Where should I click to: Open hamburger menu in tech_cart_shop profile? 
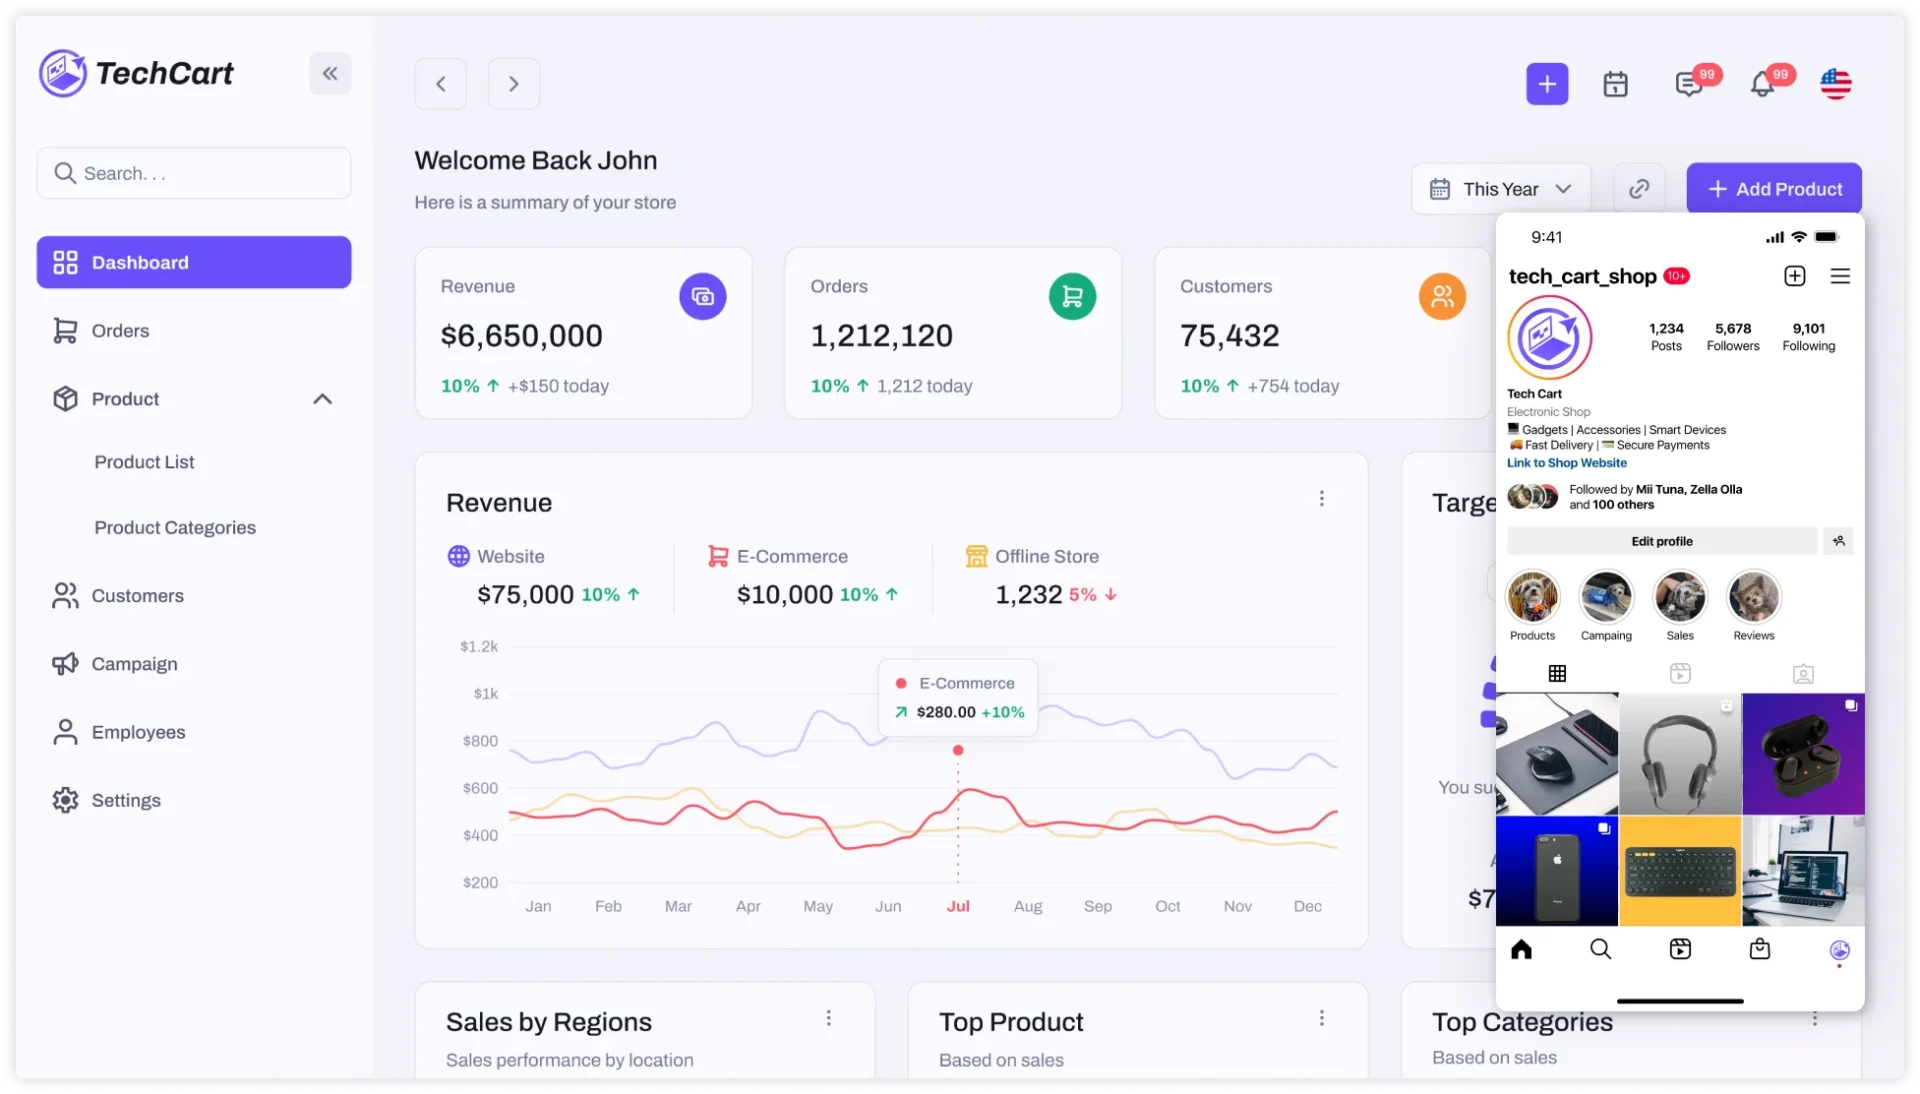coord(1840,276)
